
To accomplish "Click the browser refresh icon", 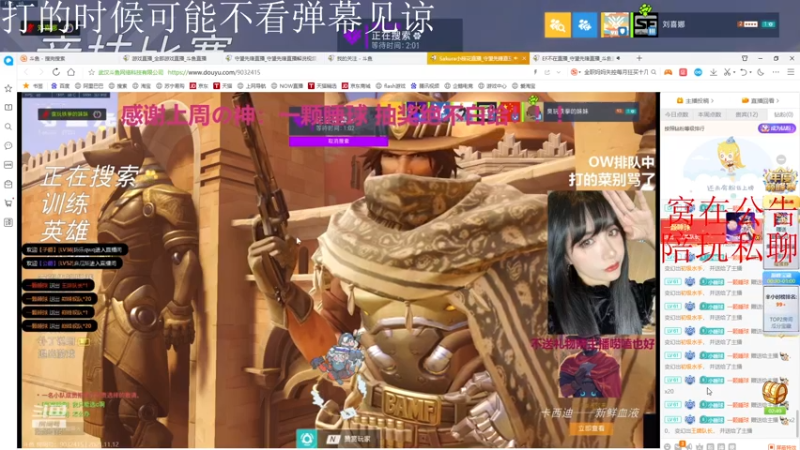I will pyautogui.click(x=56, y=72).
